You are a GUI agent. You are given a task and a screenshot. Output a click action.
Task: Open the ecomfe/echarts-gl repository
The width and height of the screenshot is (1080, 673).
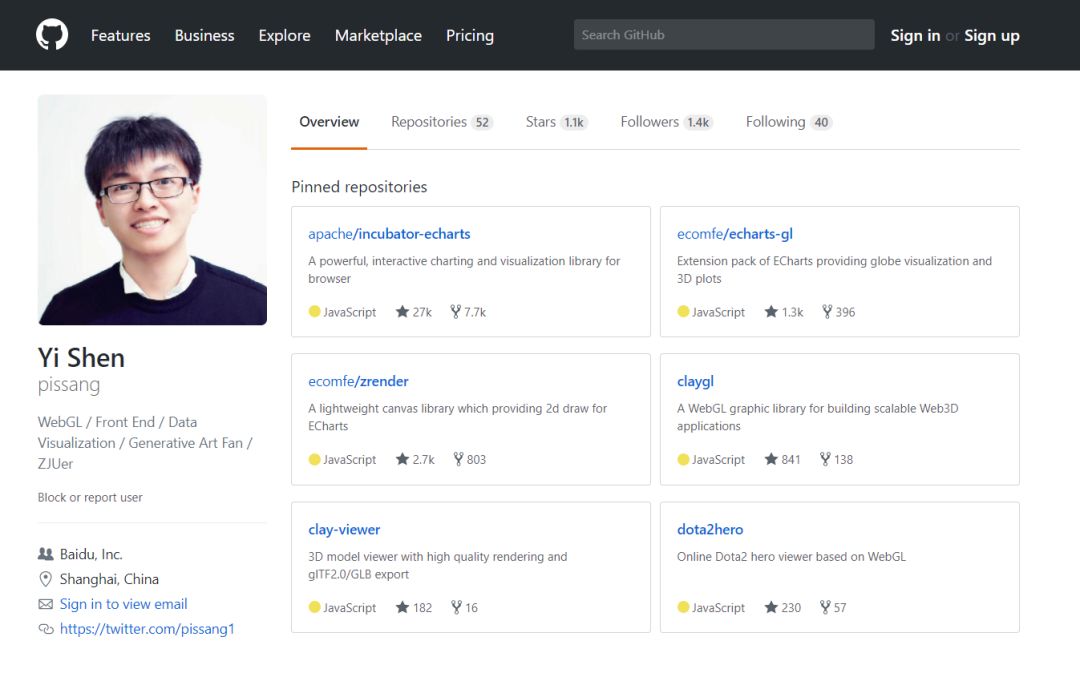(735, 234)
